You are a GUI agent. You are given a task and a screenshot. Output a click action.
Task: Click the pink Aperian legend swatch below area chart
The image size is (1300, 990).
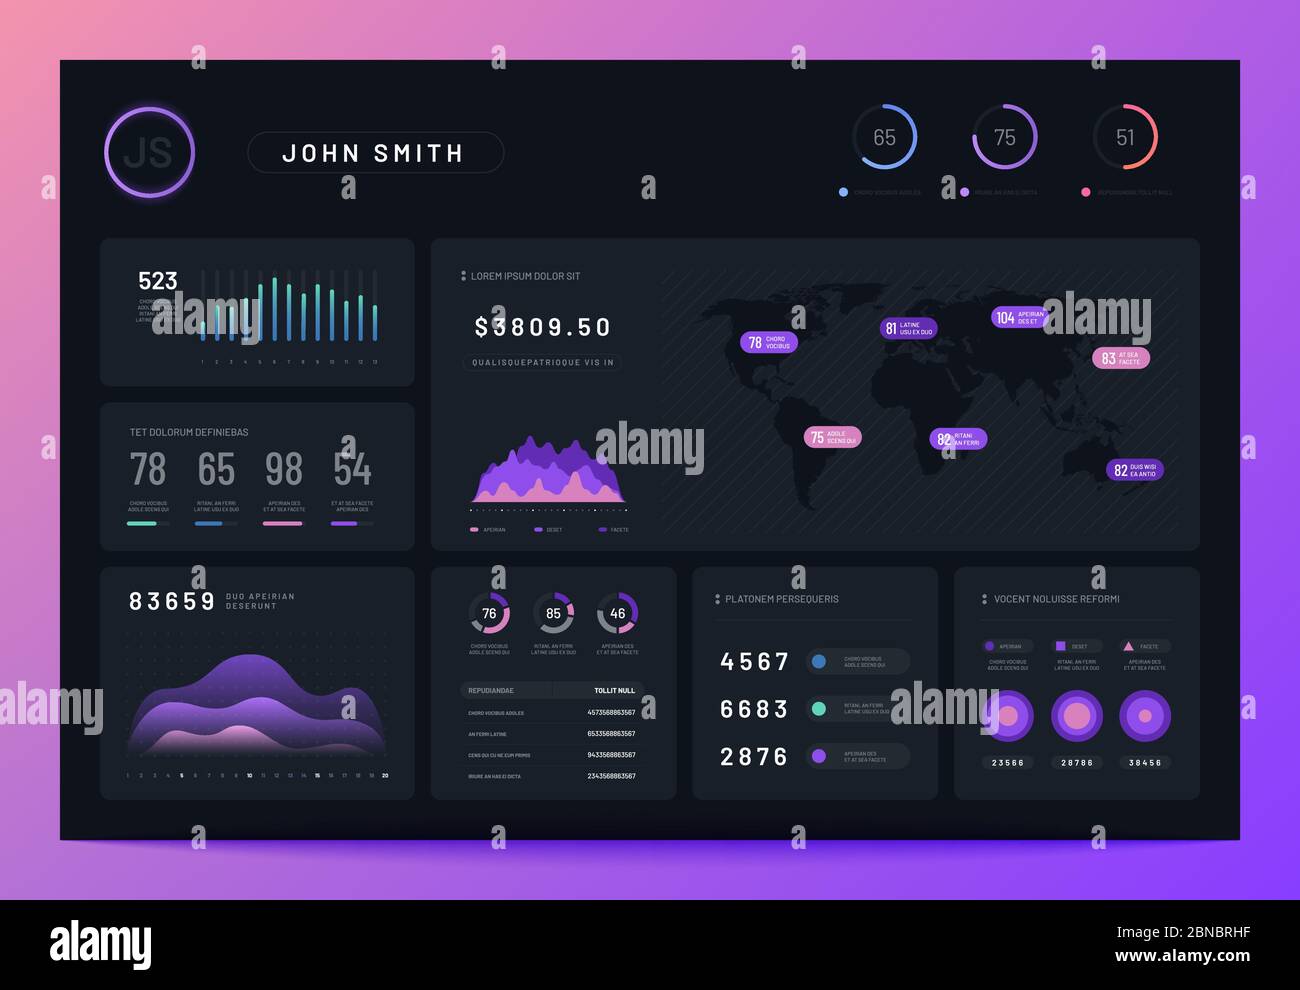pyautogui.click(x=474, y=529)
